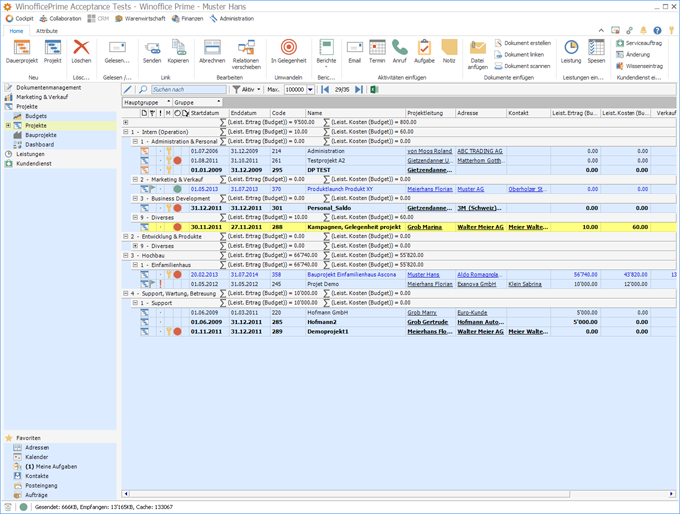The height and width of the screenshot is (514, 680).
Task: Collapse the 2 - Marketing & Verkauf subgroup
Action: (x=135, y=179)
